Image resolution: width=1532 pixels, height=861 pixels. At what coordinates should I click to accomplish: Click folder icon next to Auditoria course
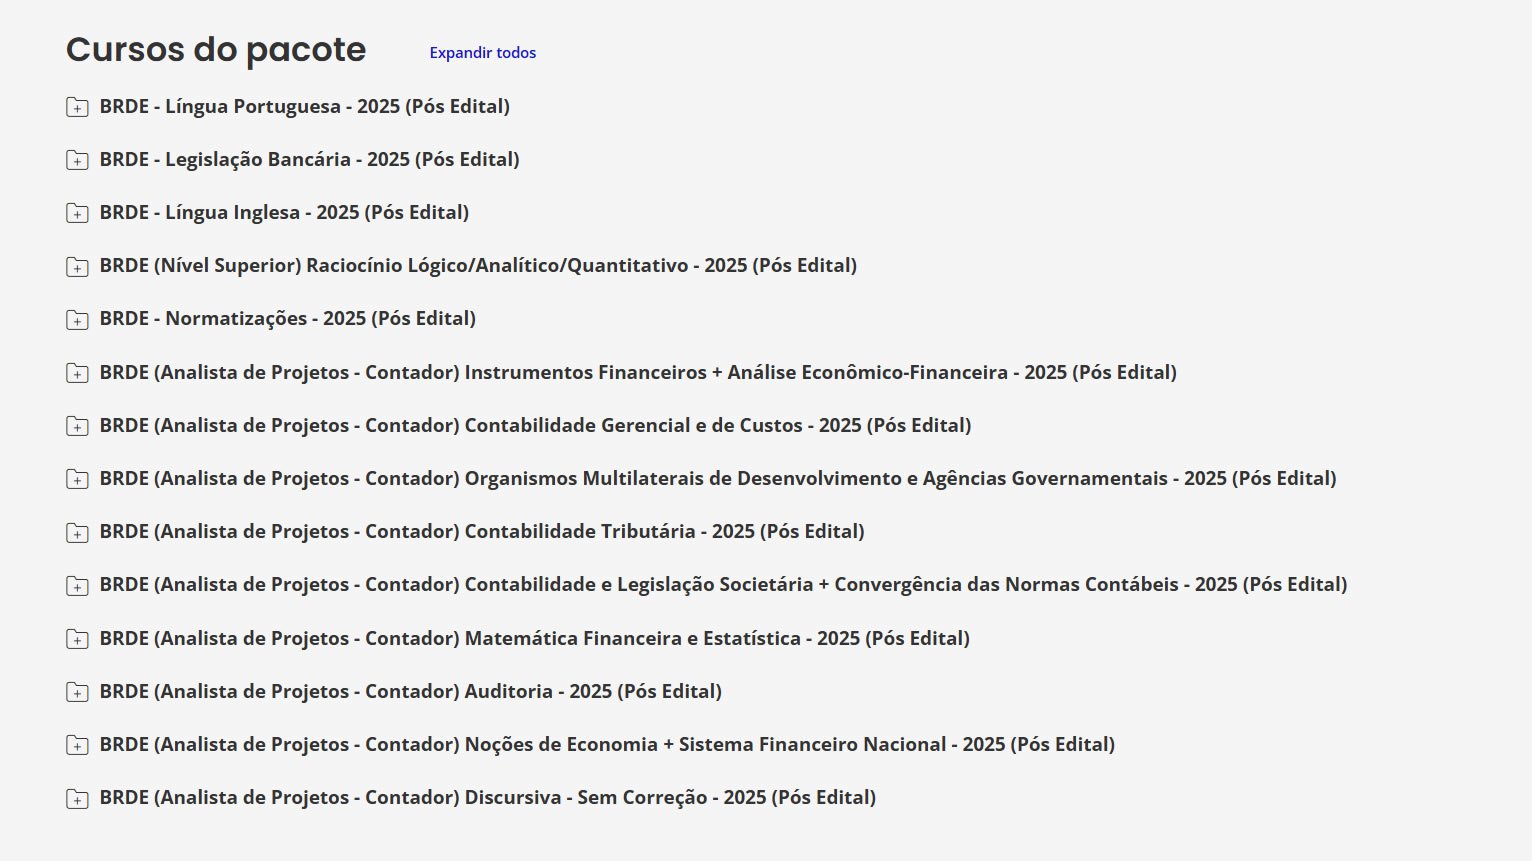click(77, 692)
